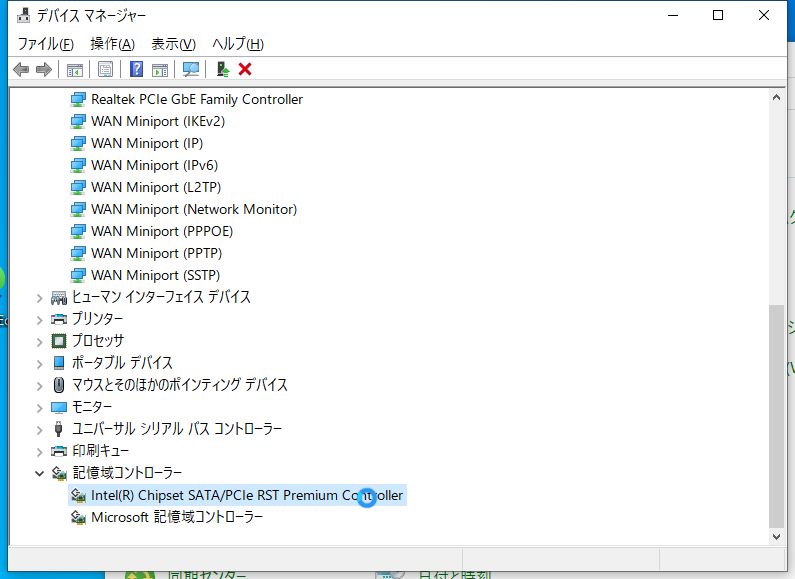Click the scrollbar down arrow
Screen dimensions: 795x579
776,536
